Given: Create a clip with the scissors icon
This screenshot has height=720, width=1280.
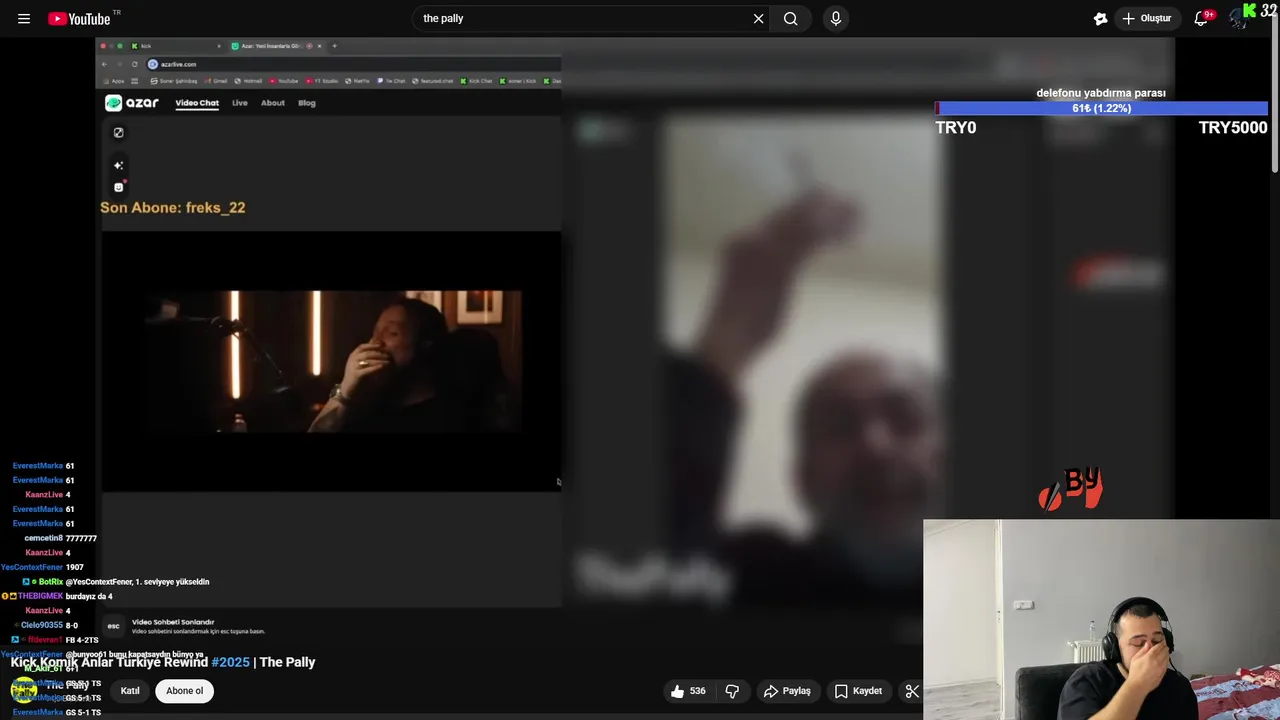Looking at the screenshot, I should [911, 691].
